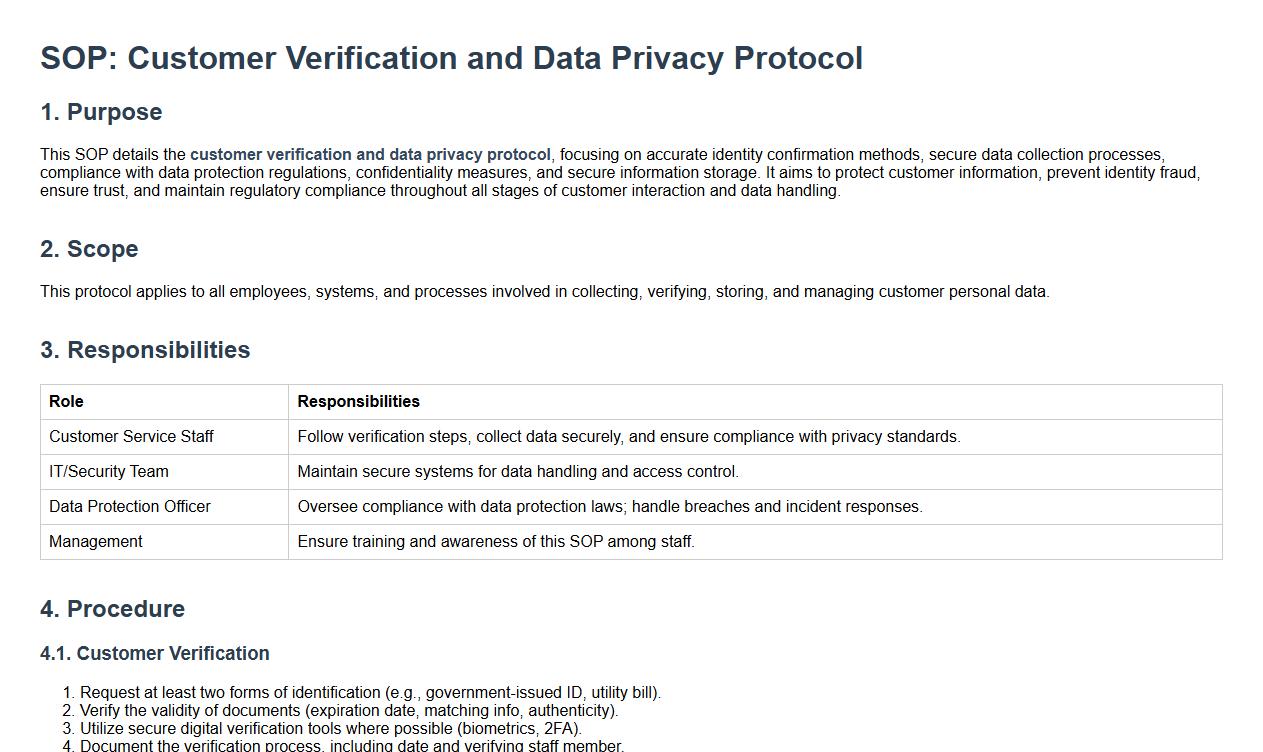Select the "Data Protection Officer" table cell
The image size is (1263, 752).
130,507
